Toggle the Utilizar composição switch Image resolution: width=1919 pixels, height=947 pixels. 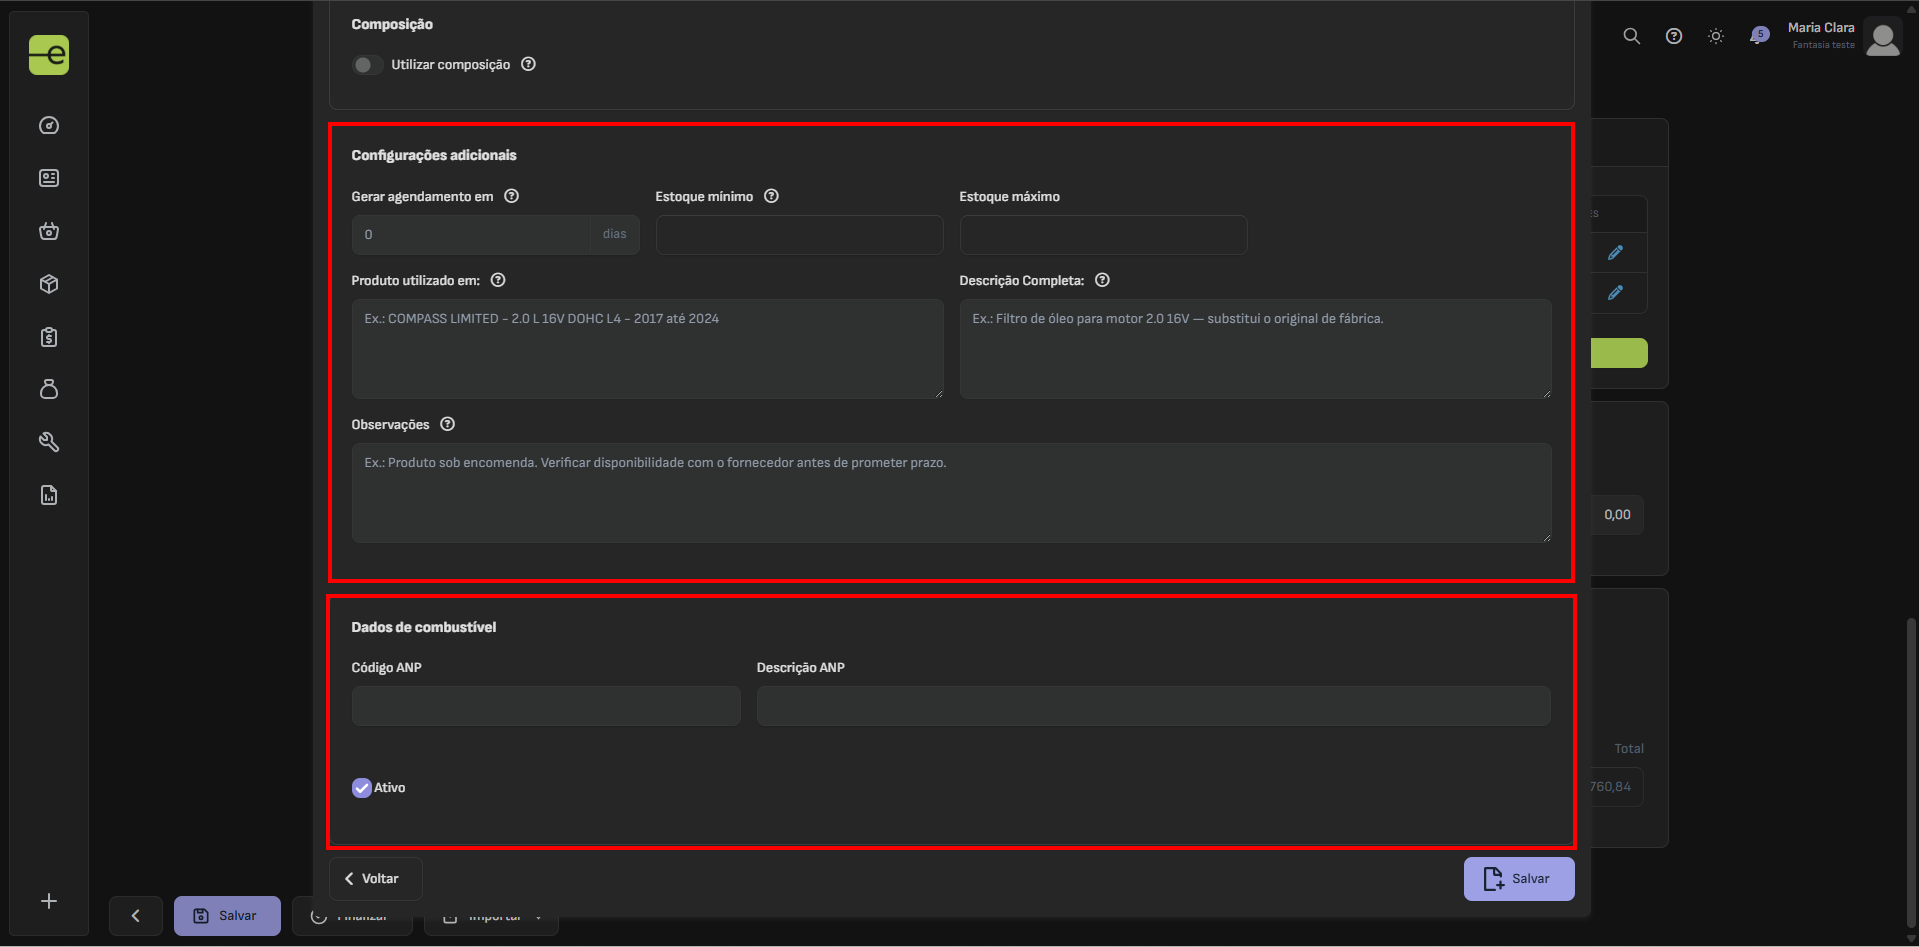(x=367, y=65)
